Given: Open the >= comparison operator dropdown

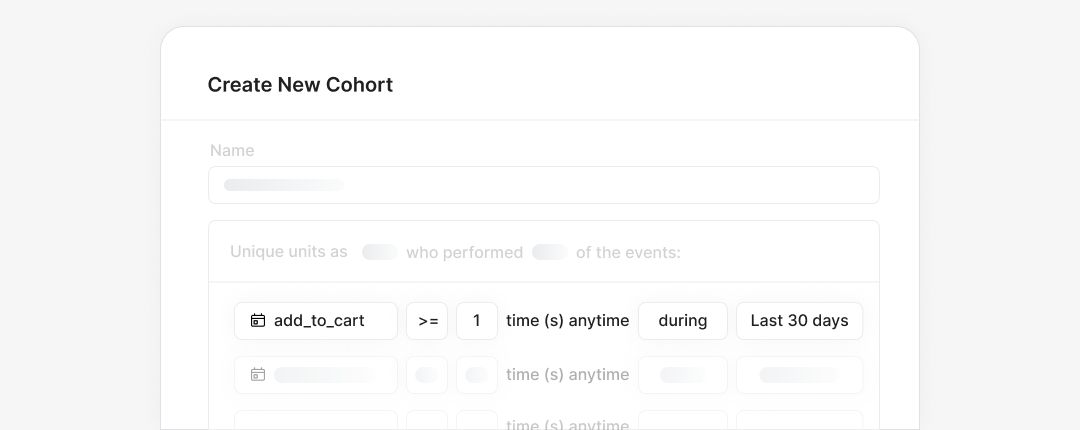Looking at the screenshot, I should point(427,321).
